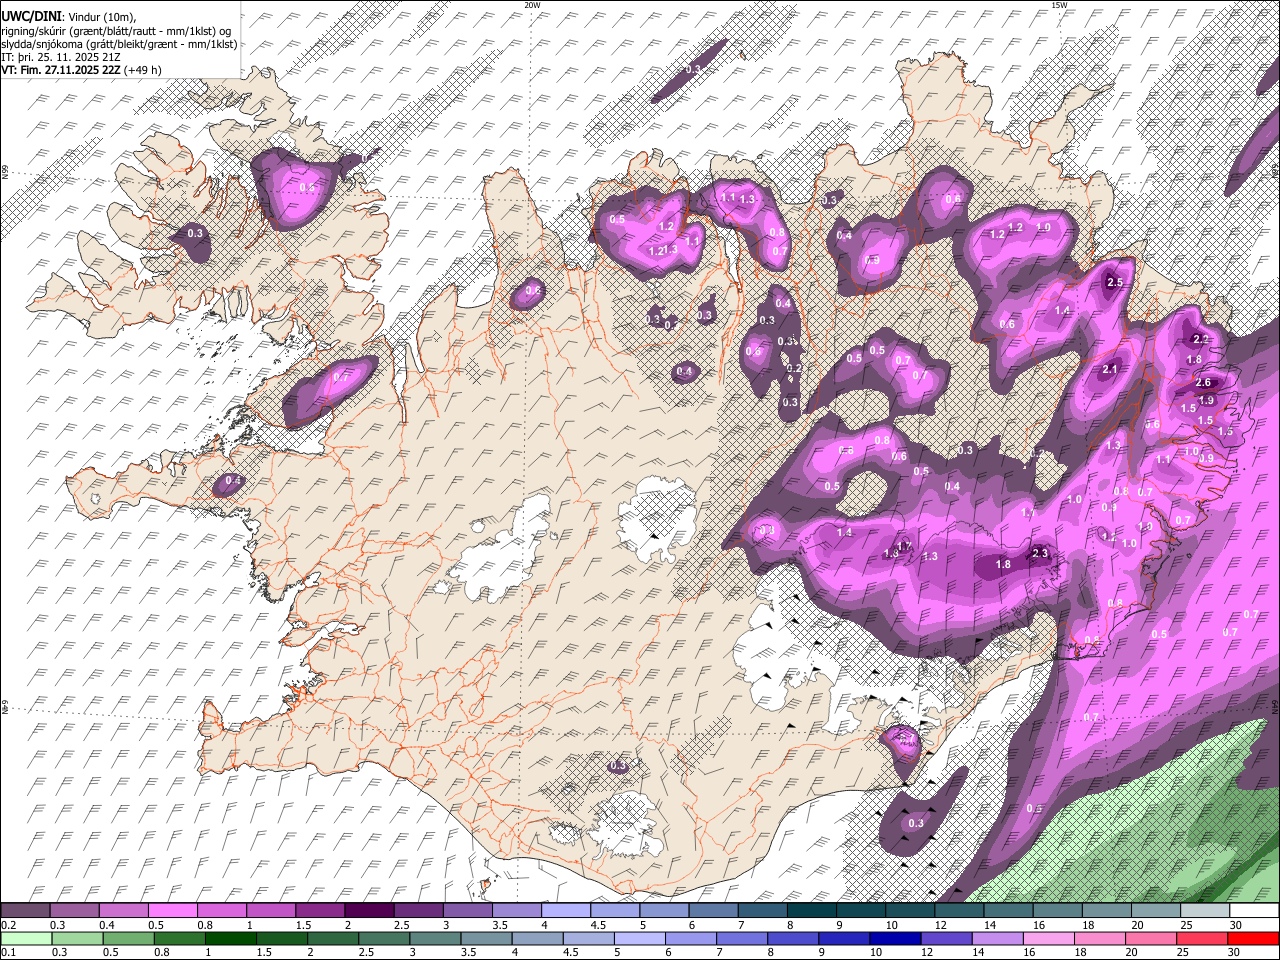Click the "slydda/snjókoma" legend description line
This screenshot has height=960, width=1280.
tap(120, 44)
